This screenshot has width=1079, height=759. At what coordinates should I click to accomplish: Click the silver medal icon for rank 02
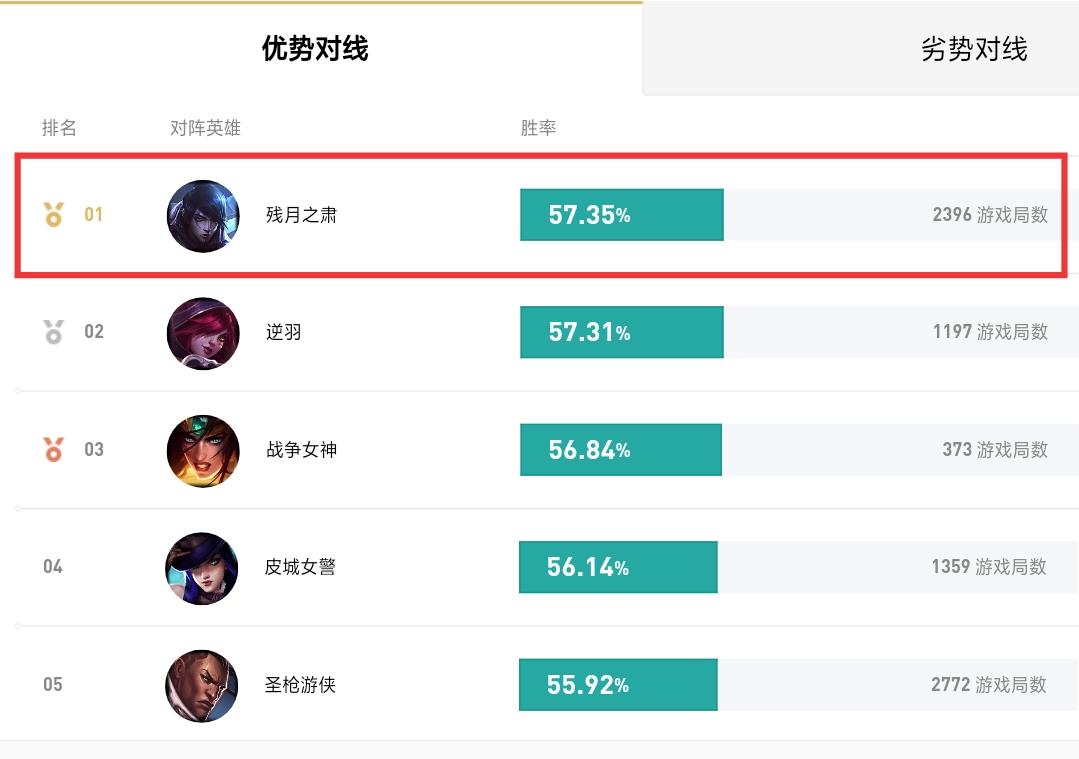point(53,332)
